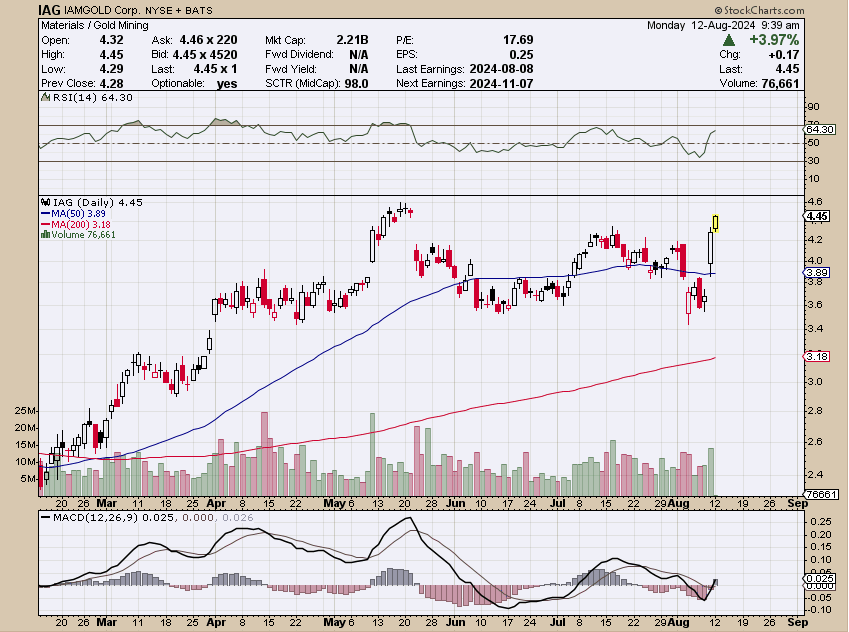Viewport: 849px width, 632px height.
Task: Click the Chg value +0.17
Action: point(783,55)
